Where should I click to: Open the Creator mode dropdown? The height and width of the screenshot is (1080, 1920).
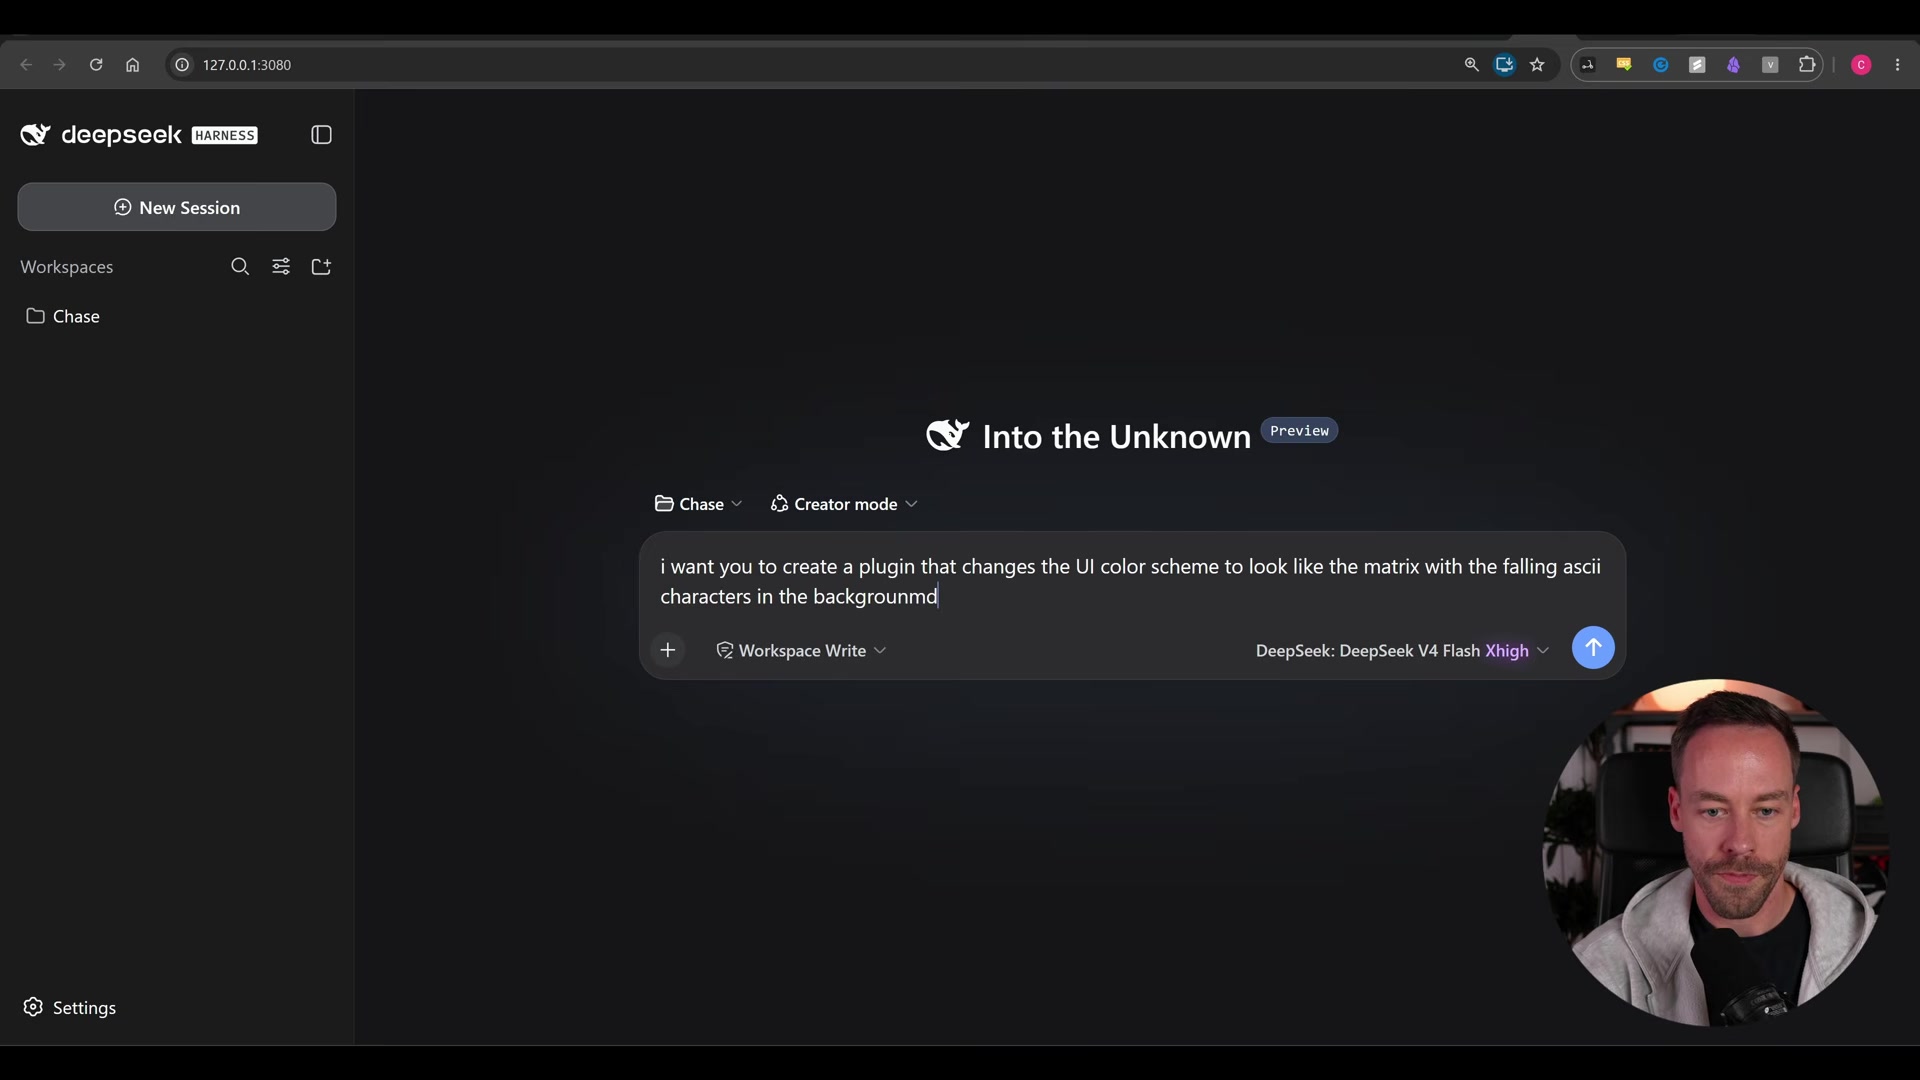click(x=844, y=504)
